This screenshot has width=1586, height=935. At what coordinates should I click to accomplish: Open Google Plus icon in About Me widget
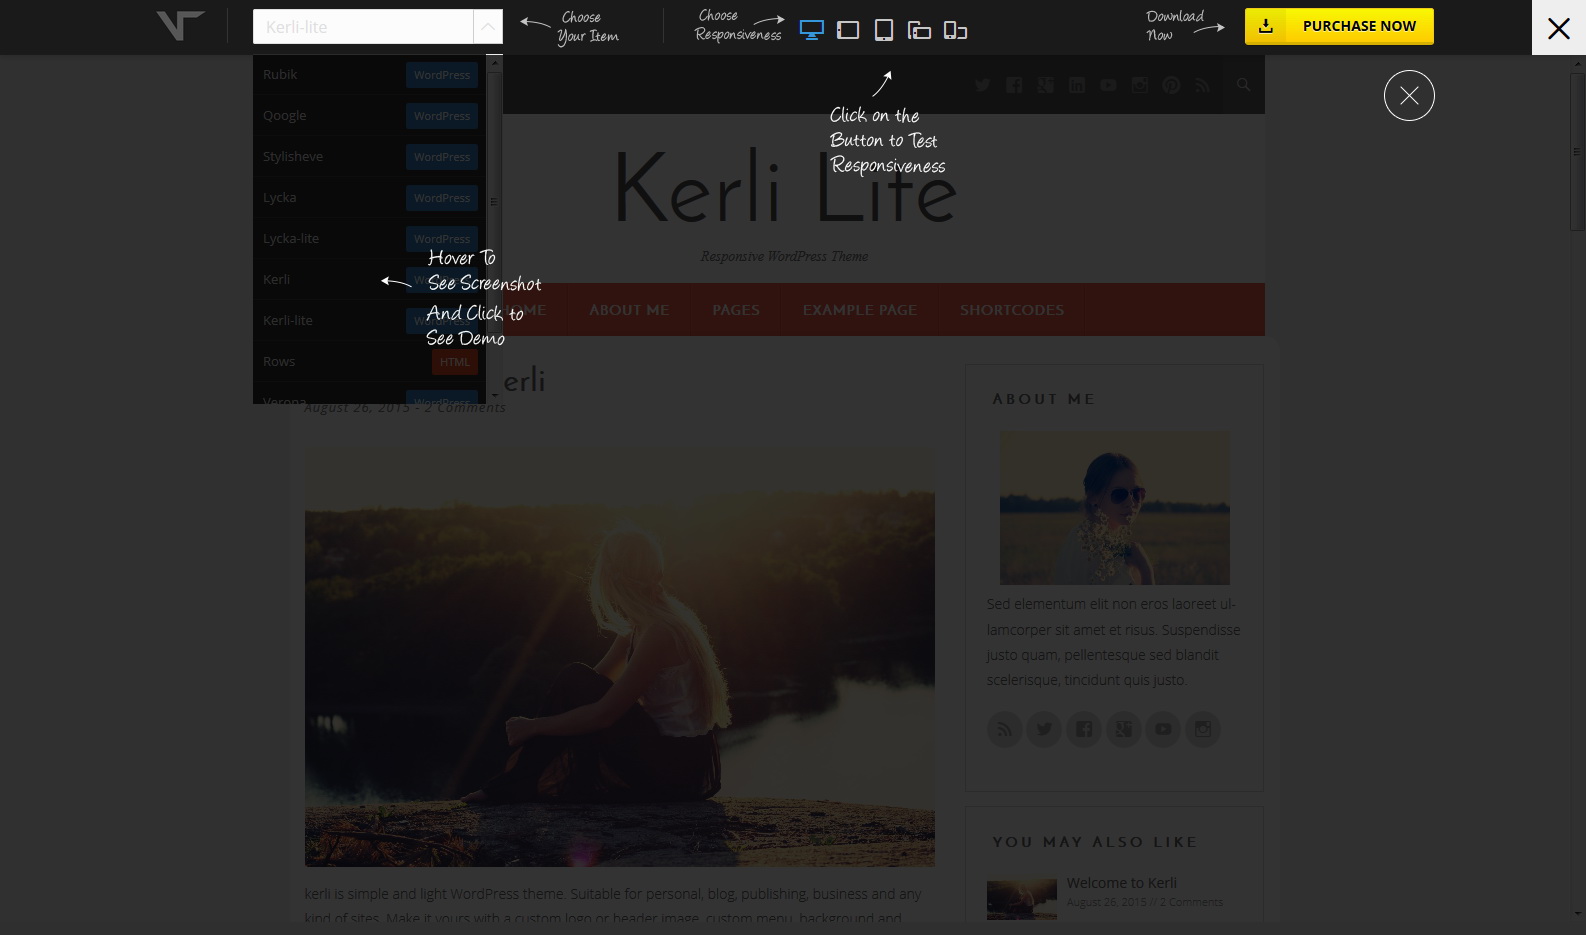point(1123,729)
